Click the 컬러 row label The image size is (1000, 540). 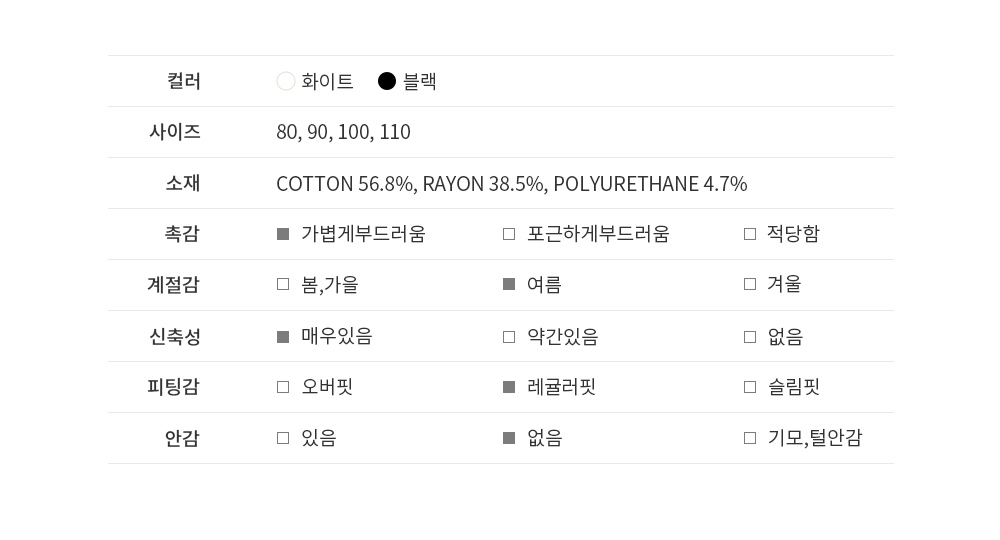[184, 81]
